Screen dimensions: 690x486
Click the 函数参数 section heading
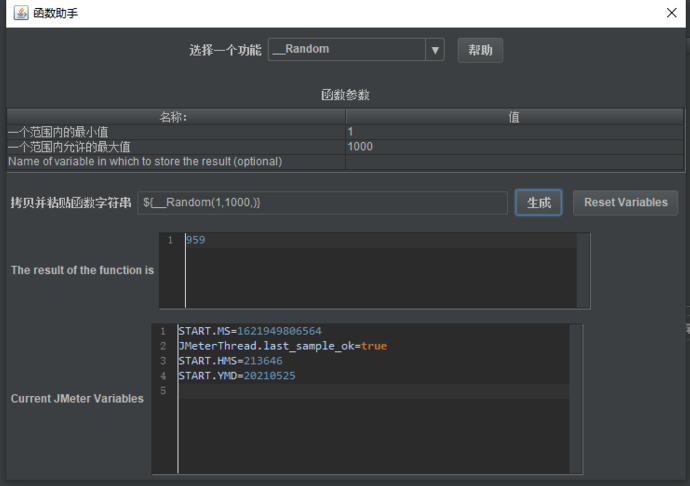[x=345, y=95]
